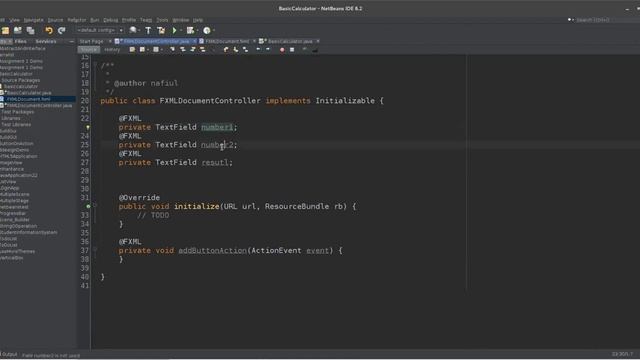Open the Navigate menu
This screenshot has height=360, width=640.
[x=33, y=20]
